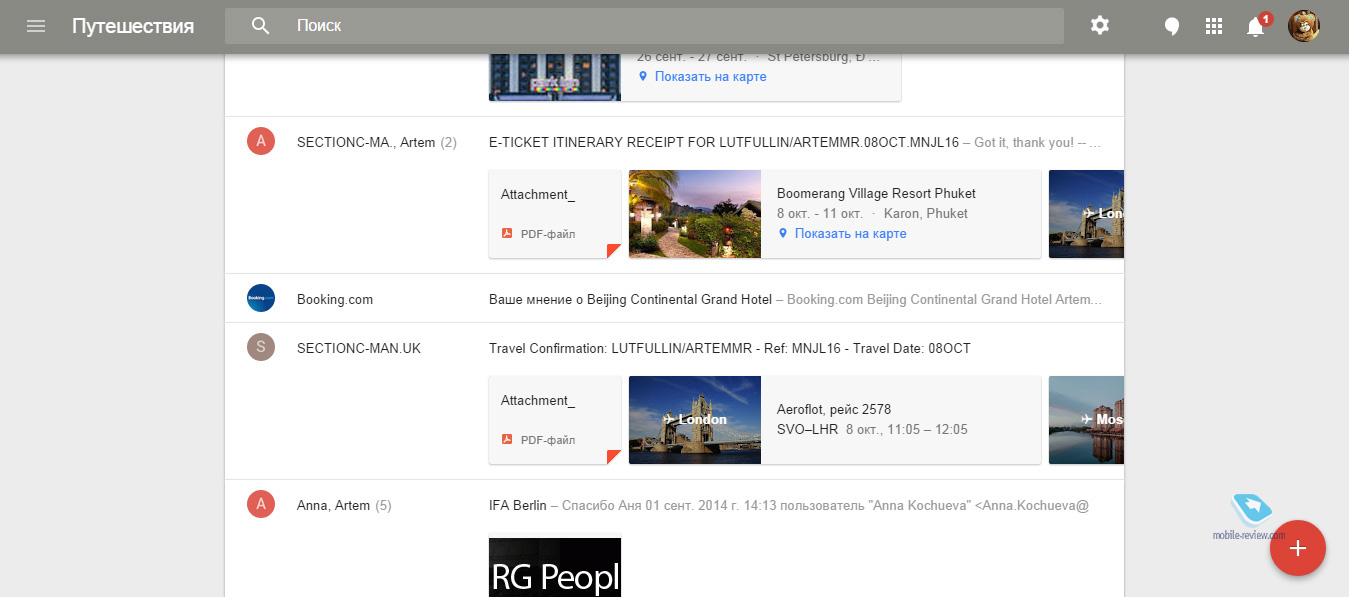
Task: Click the sender name "SECTIONC-MA., Artem"
Action: 366,143
